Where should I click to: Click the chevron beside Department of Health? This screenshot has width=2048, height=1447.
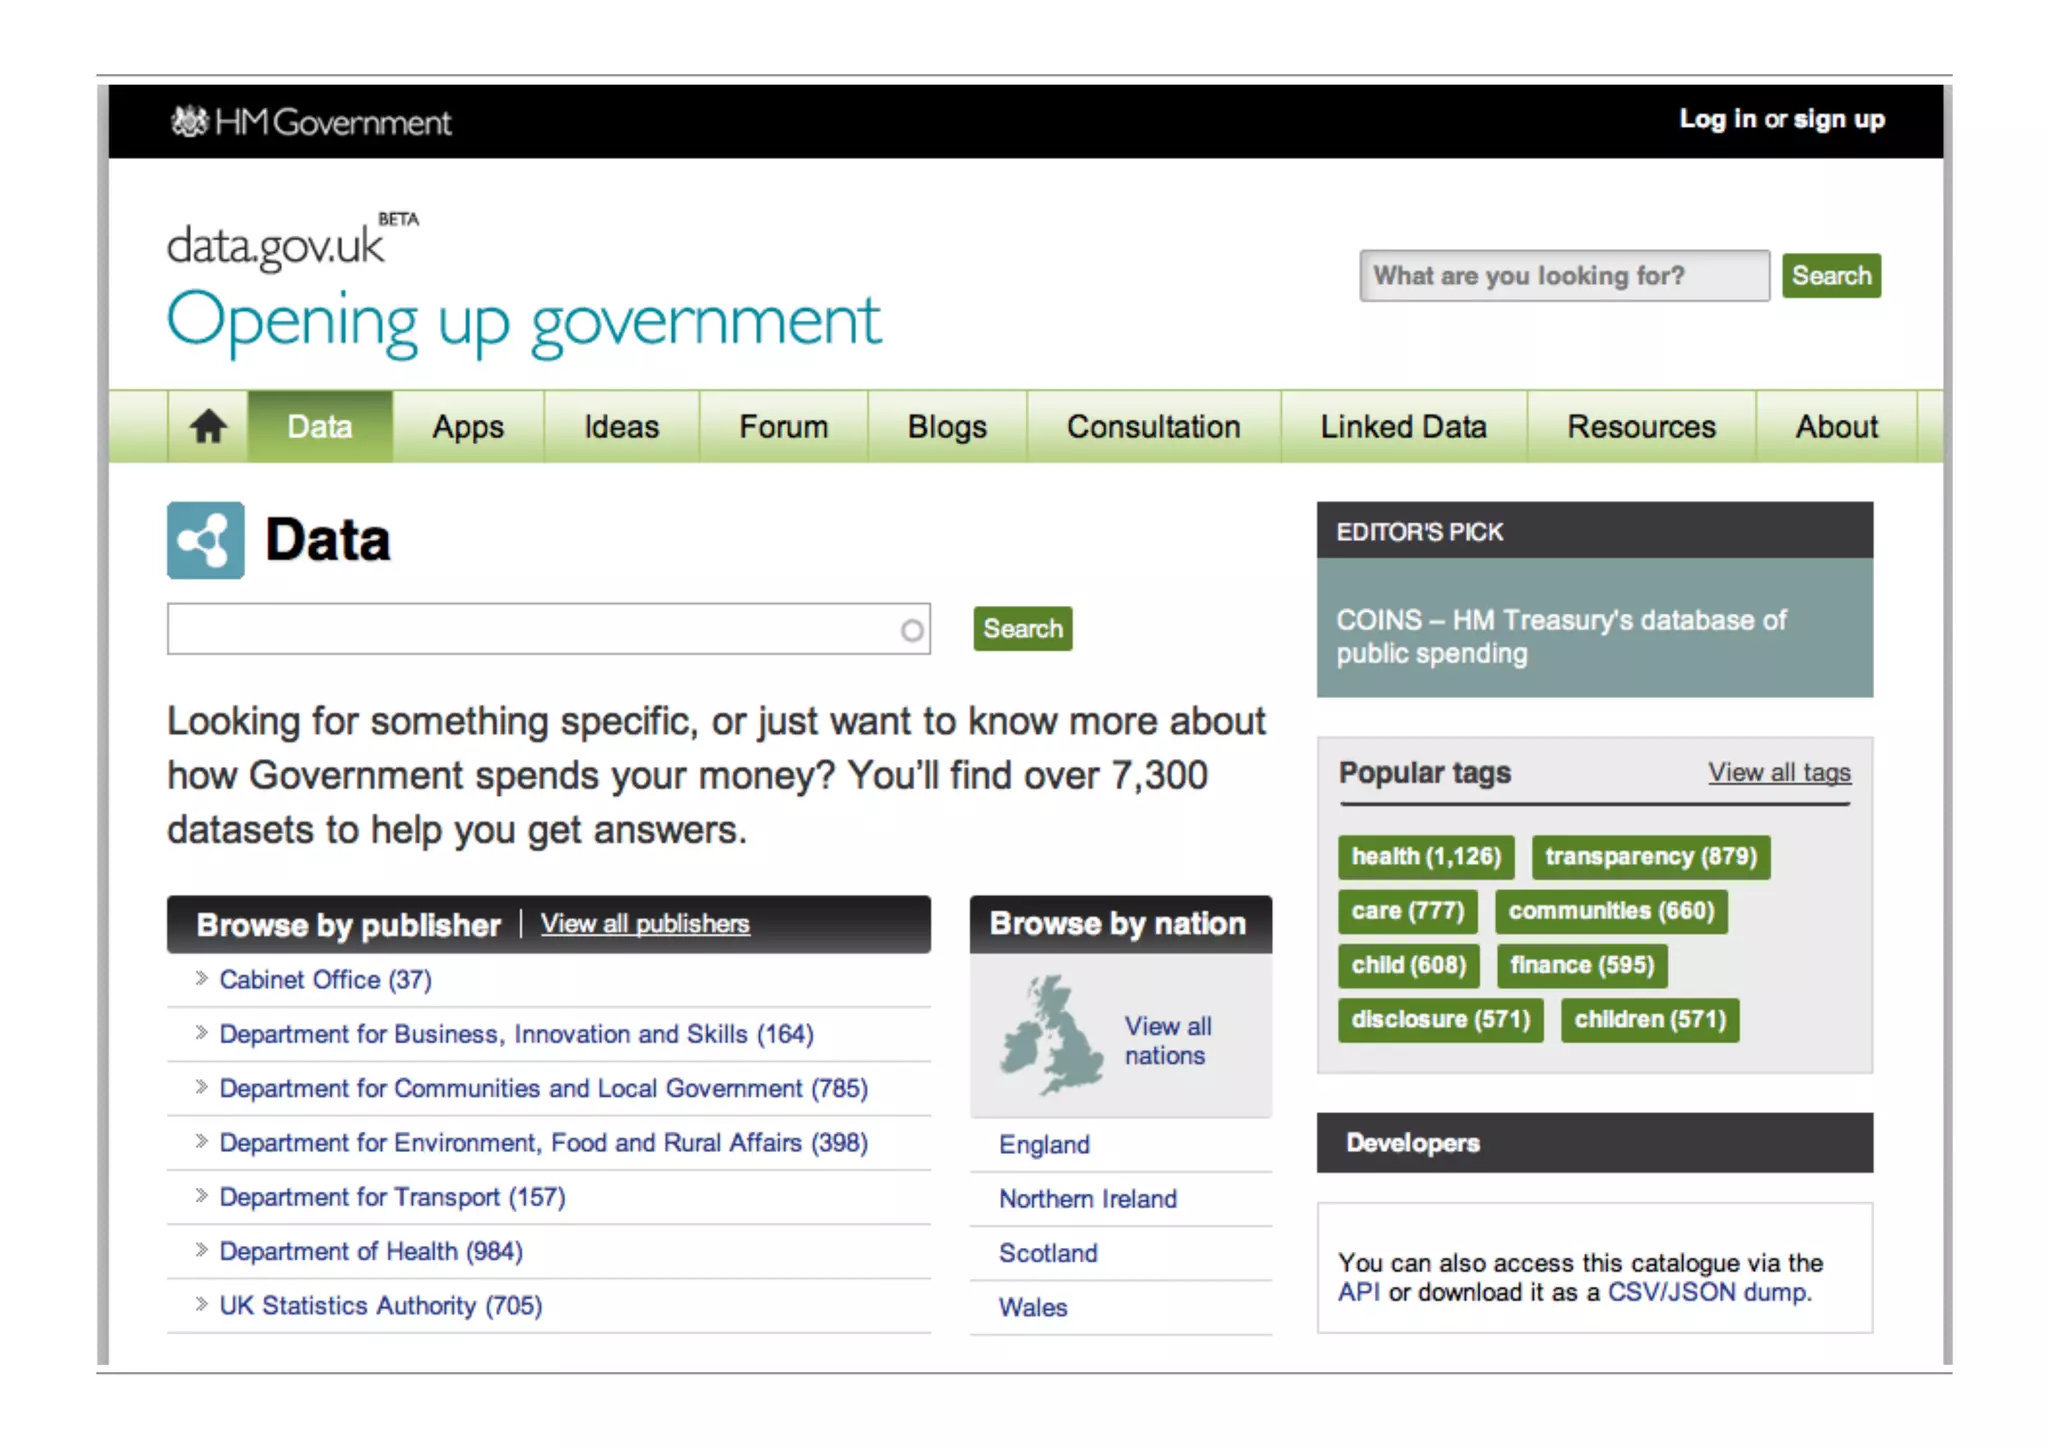click(201, 1250)
